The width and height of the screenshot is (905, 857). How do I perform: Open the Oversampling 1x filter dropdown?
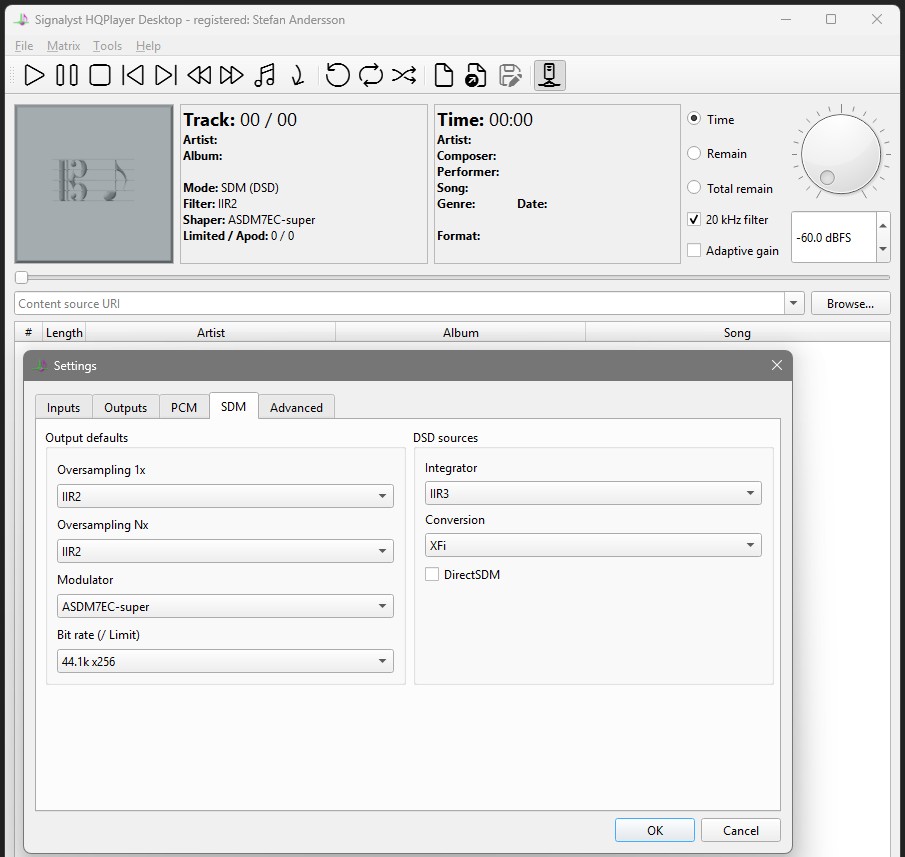coord(225,496)
